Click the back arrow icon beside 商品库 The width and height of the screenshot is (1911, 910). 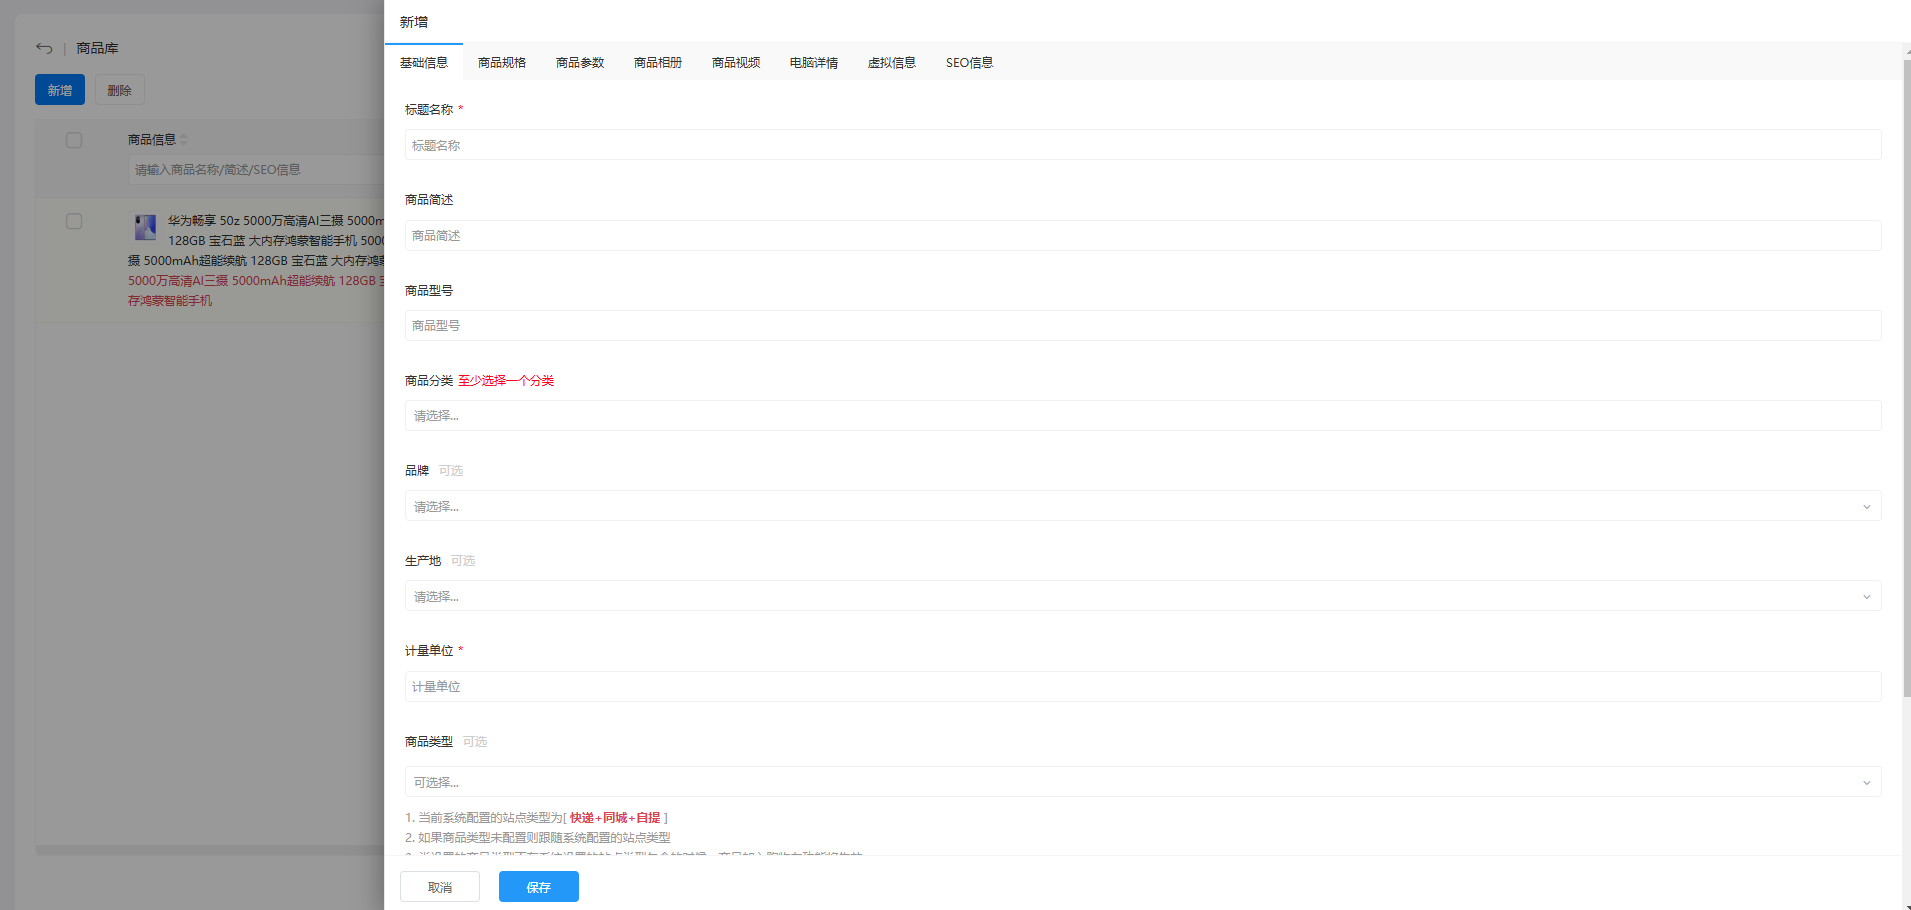point(44,48)
